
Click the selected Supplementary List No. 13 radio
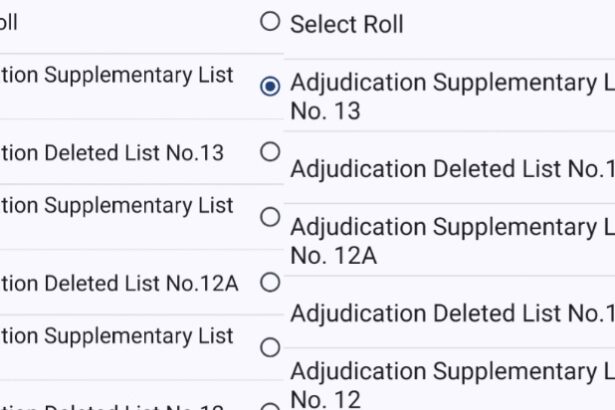[x=269, y=87]
